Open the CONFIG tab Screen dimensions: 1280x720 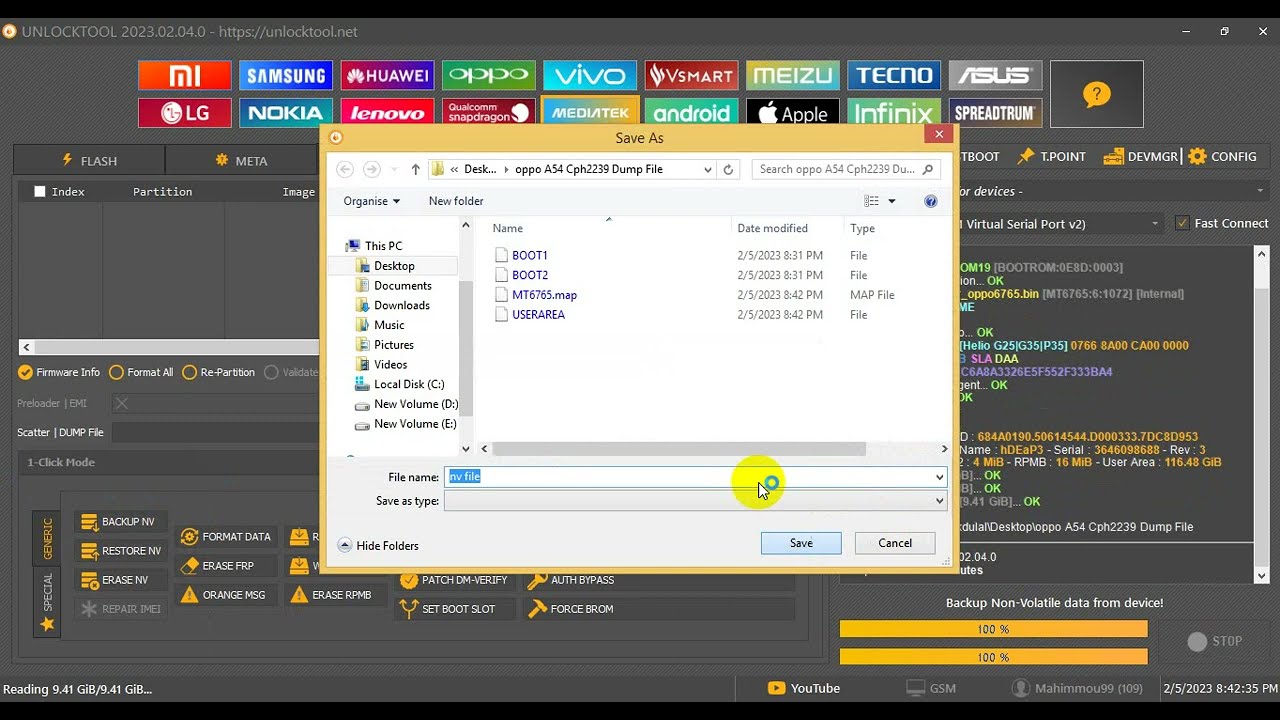click(x=1222, y=157)
